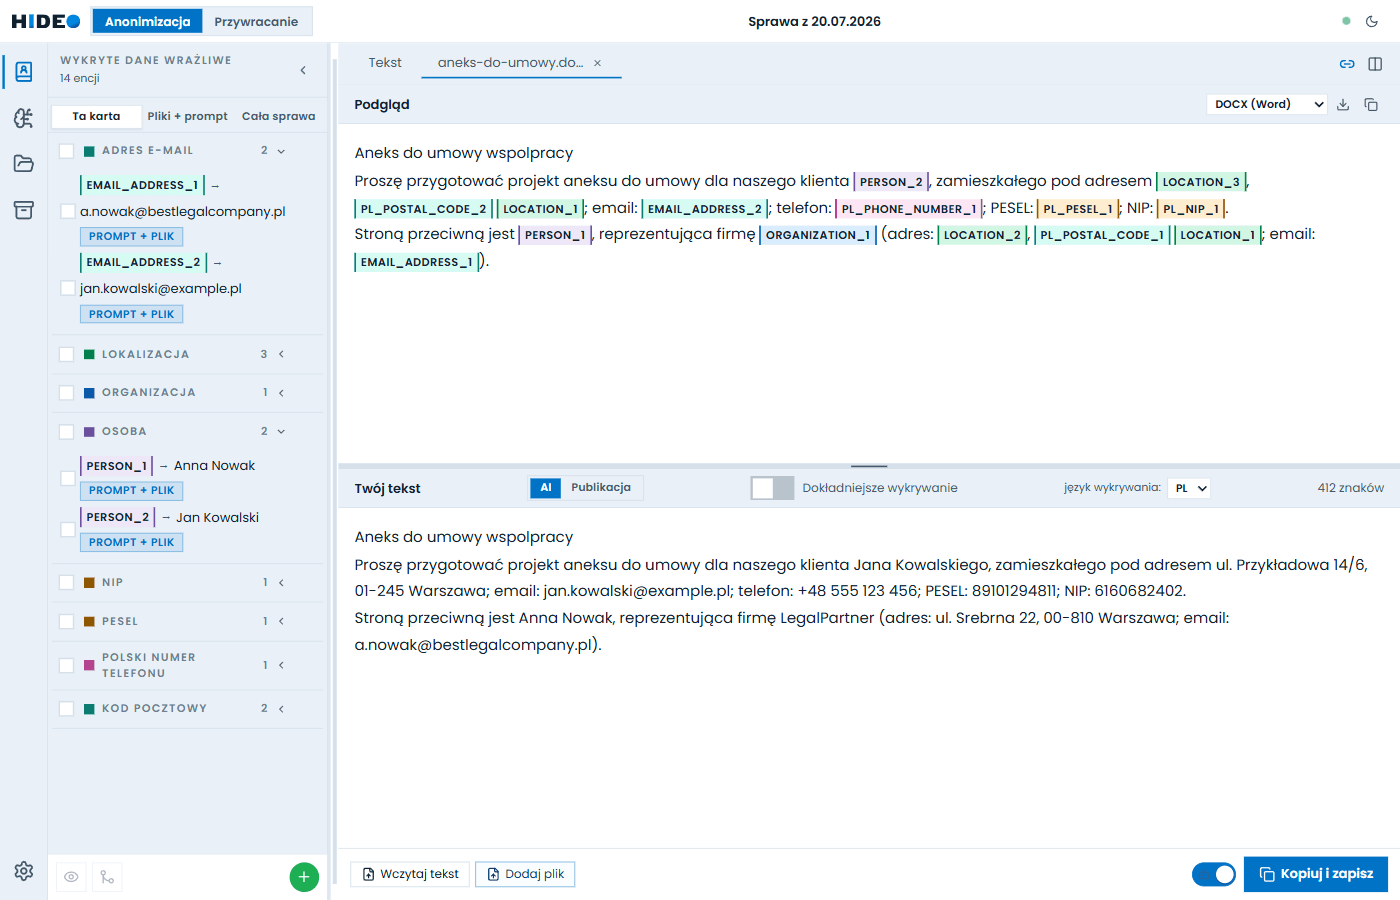Image resolution: width=1400 pixels, height=900 pixels.
Task: Open the detection language PL dropdown
Action: [x=1189, y=488]
